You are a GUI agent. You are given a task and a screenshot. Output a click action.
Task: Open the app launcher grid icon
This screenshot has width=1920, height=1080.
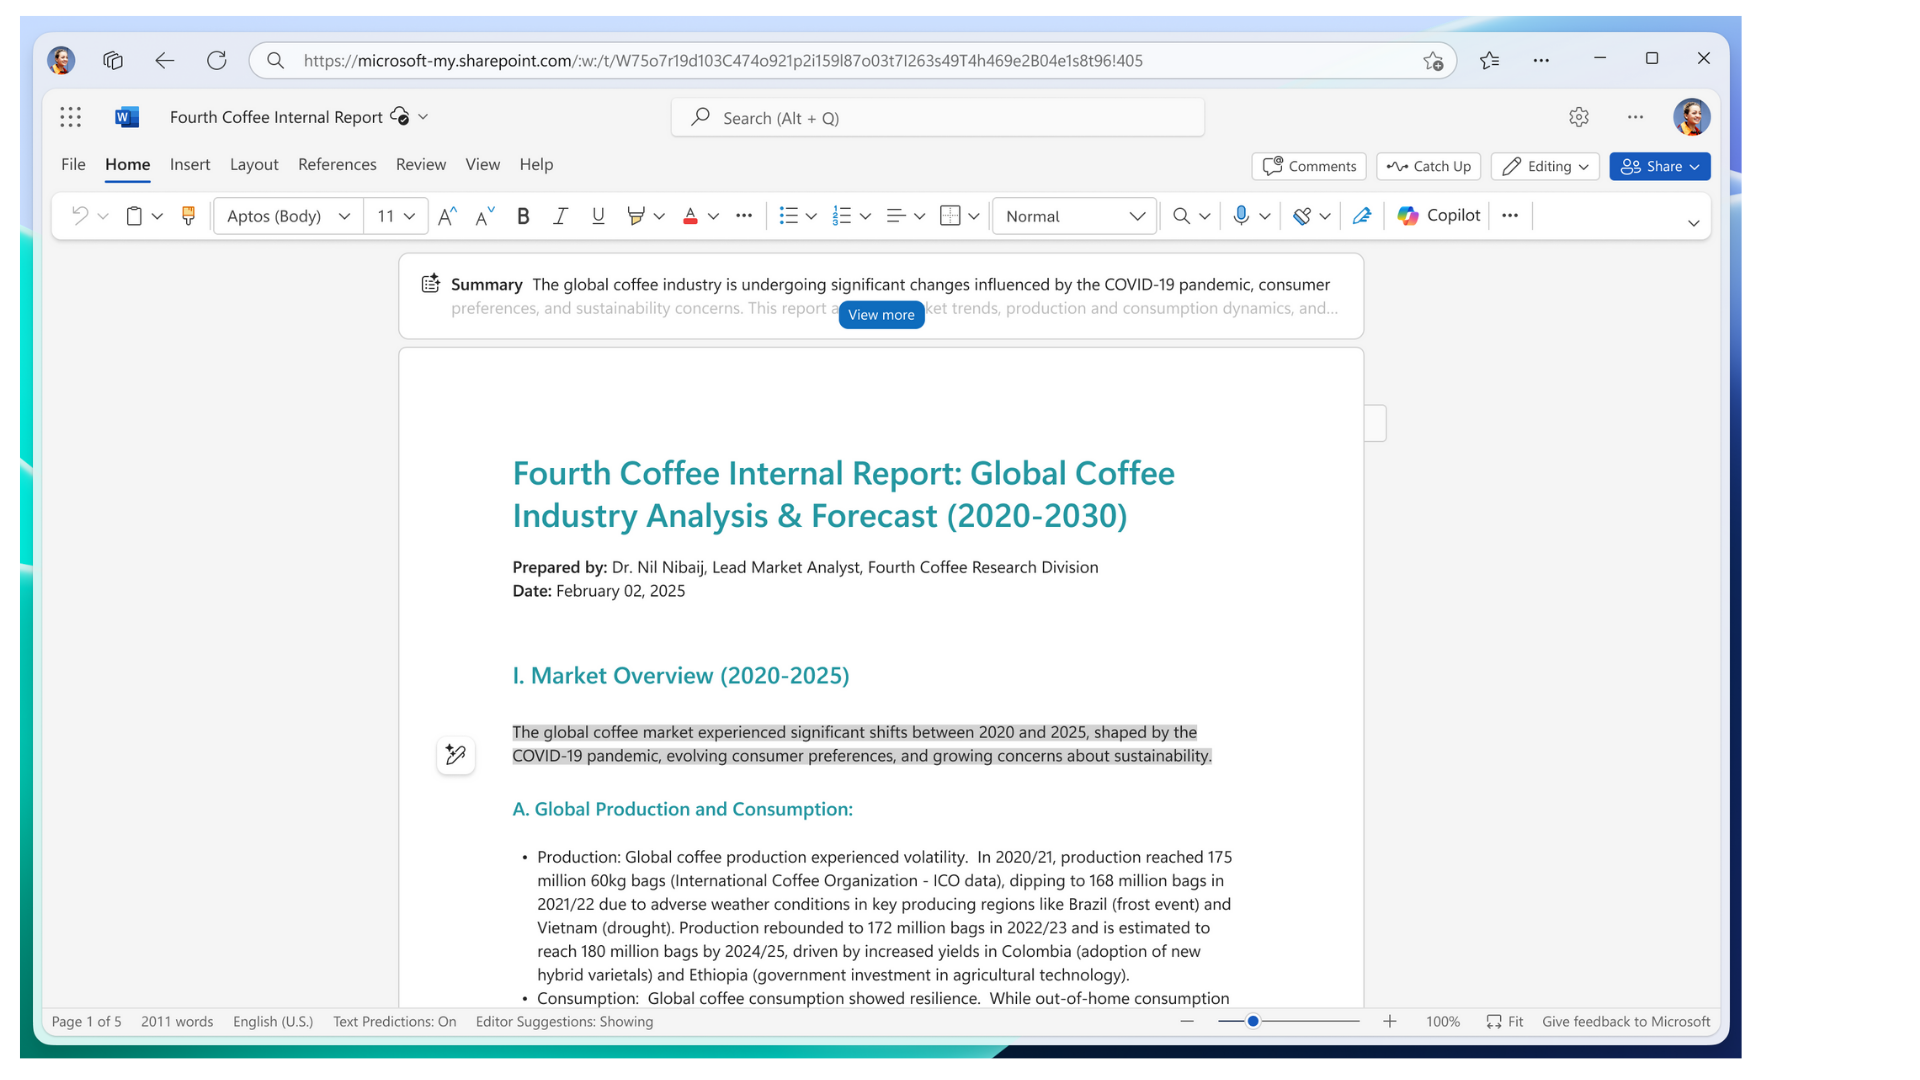click(70, 118)
